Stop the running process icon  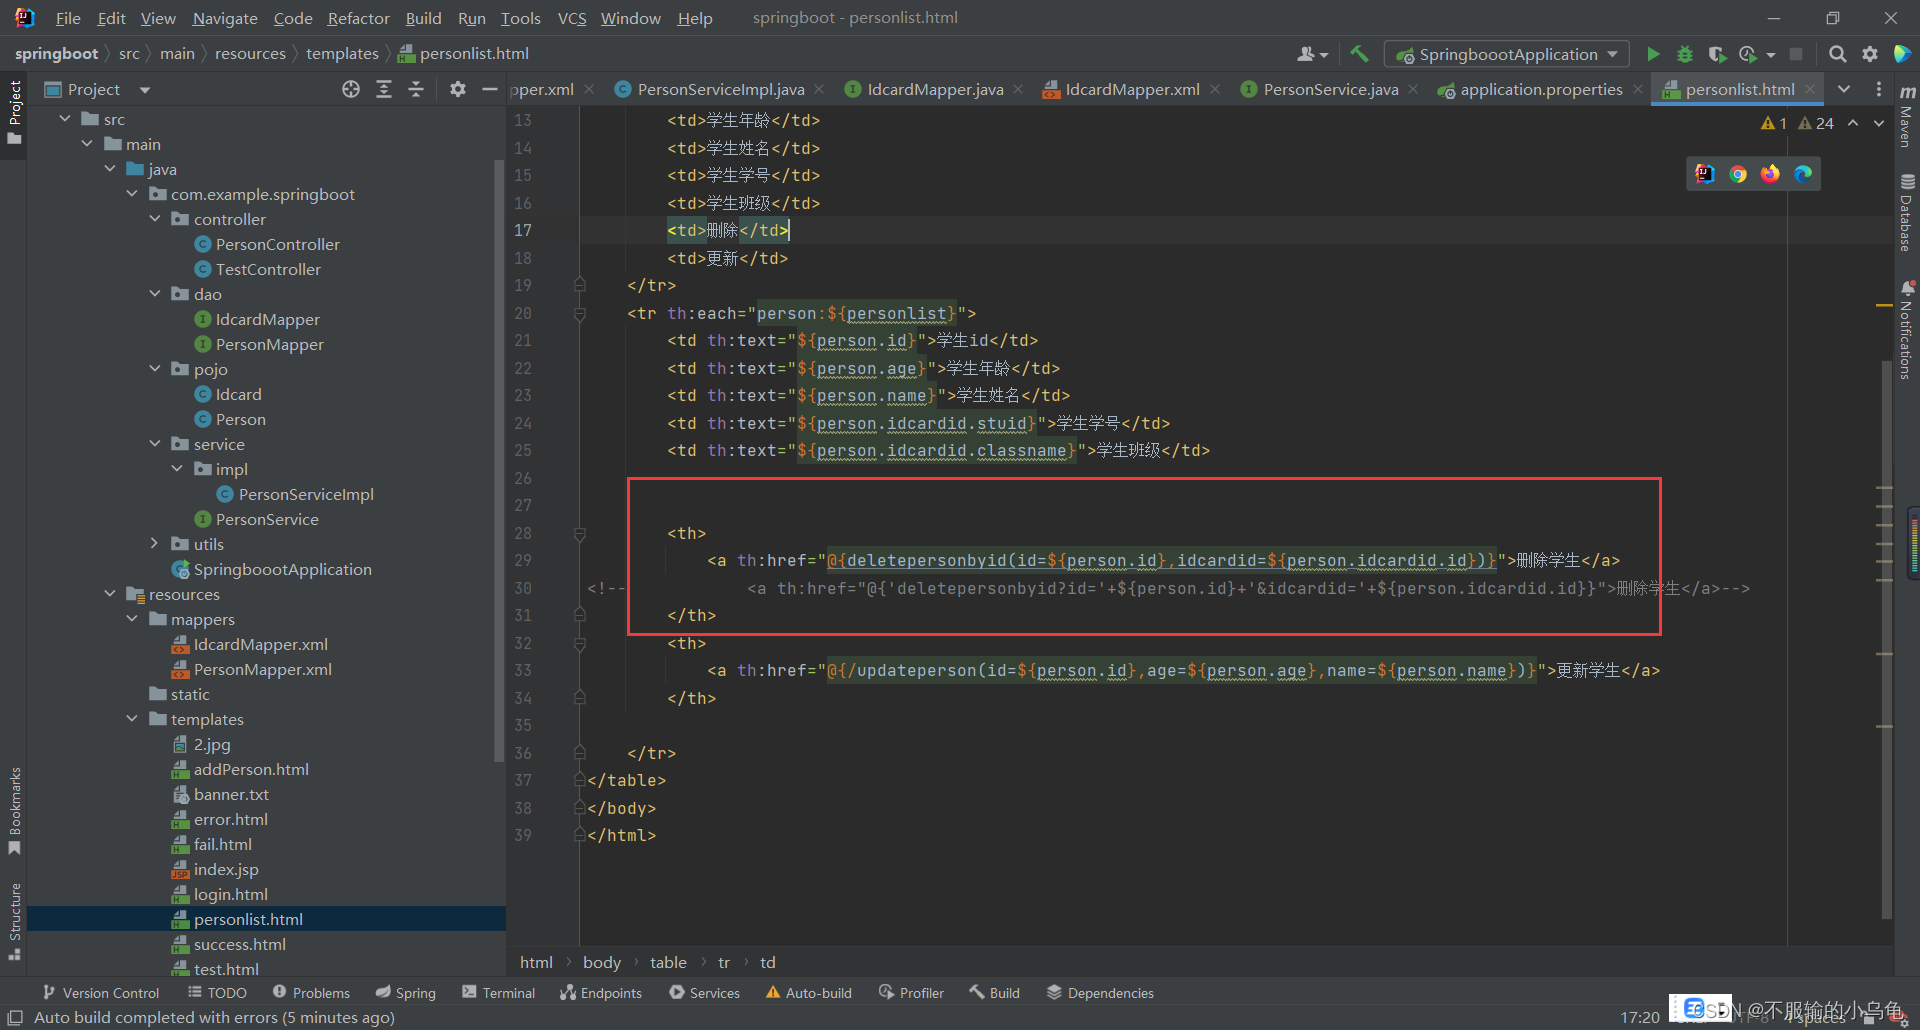click(x=1796, y=54)
